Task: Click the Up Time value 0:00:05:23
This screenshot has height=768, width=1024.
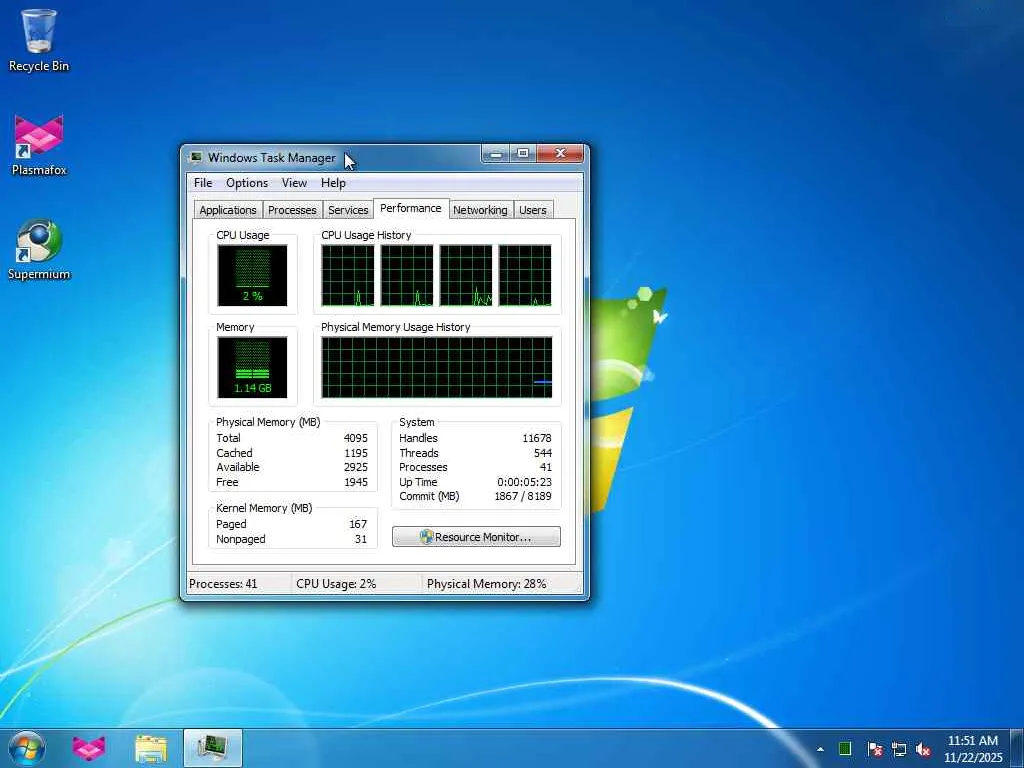Action: (x=524, y=482)
